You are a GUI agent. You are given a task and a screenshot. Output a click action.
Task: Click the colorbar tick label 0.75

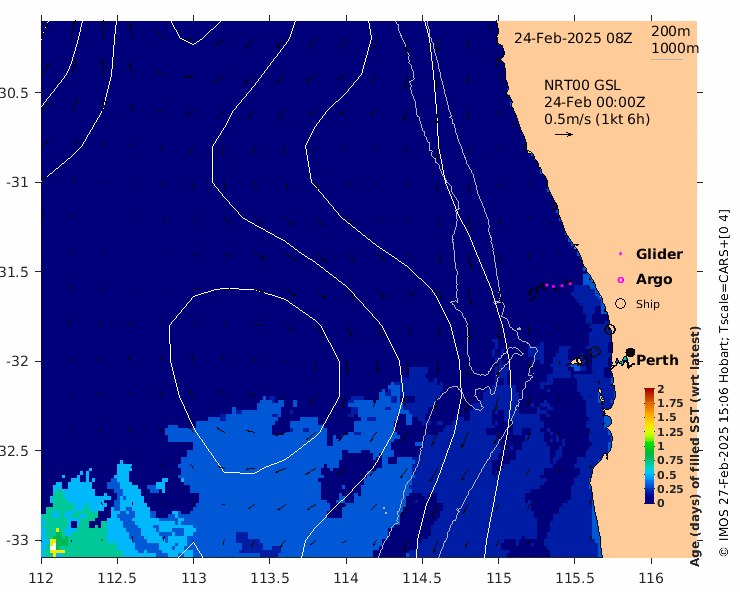point(670,460)
